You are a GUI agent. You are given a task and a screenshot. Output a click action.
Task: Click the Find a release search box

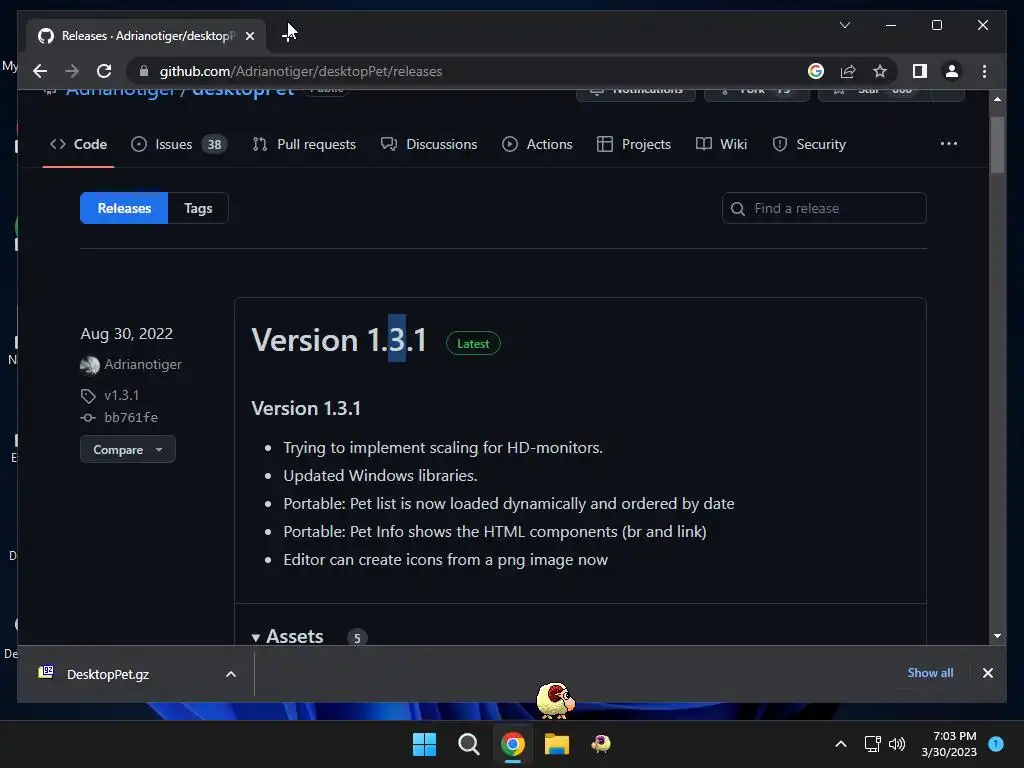(x=824, y=208)
